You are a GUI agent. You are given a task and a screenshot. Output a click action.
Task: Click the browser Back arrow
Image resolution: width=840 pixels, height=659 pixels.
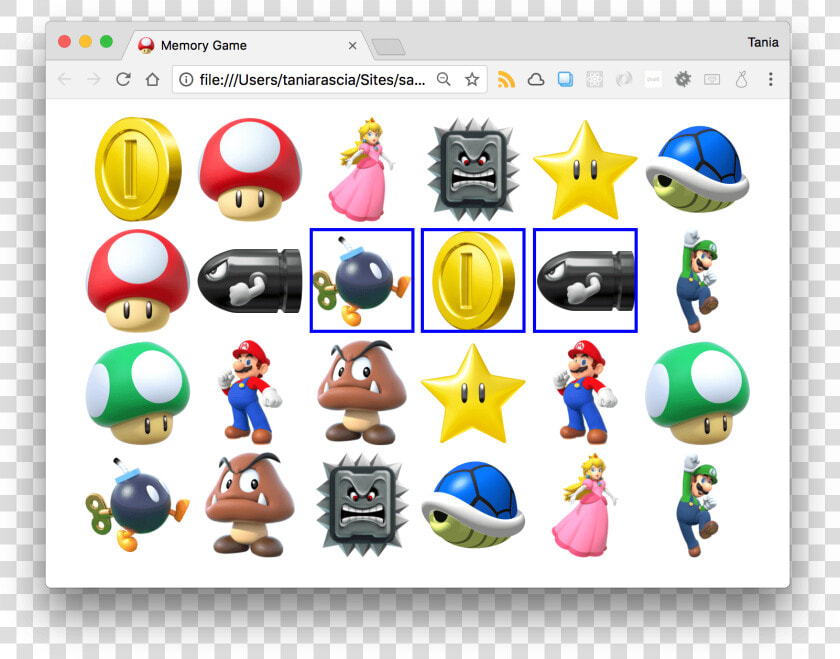click(x=65, y=80)
